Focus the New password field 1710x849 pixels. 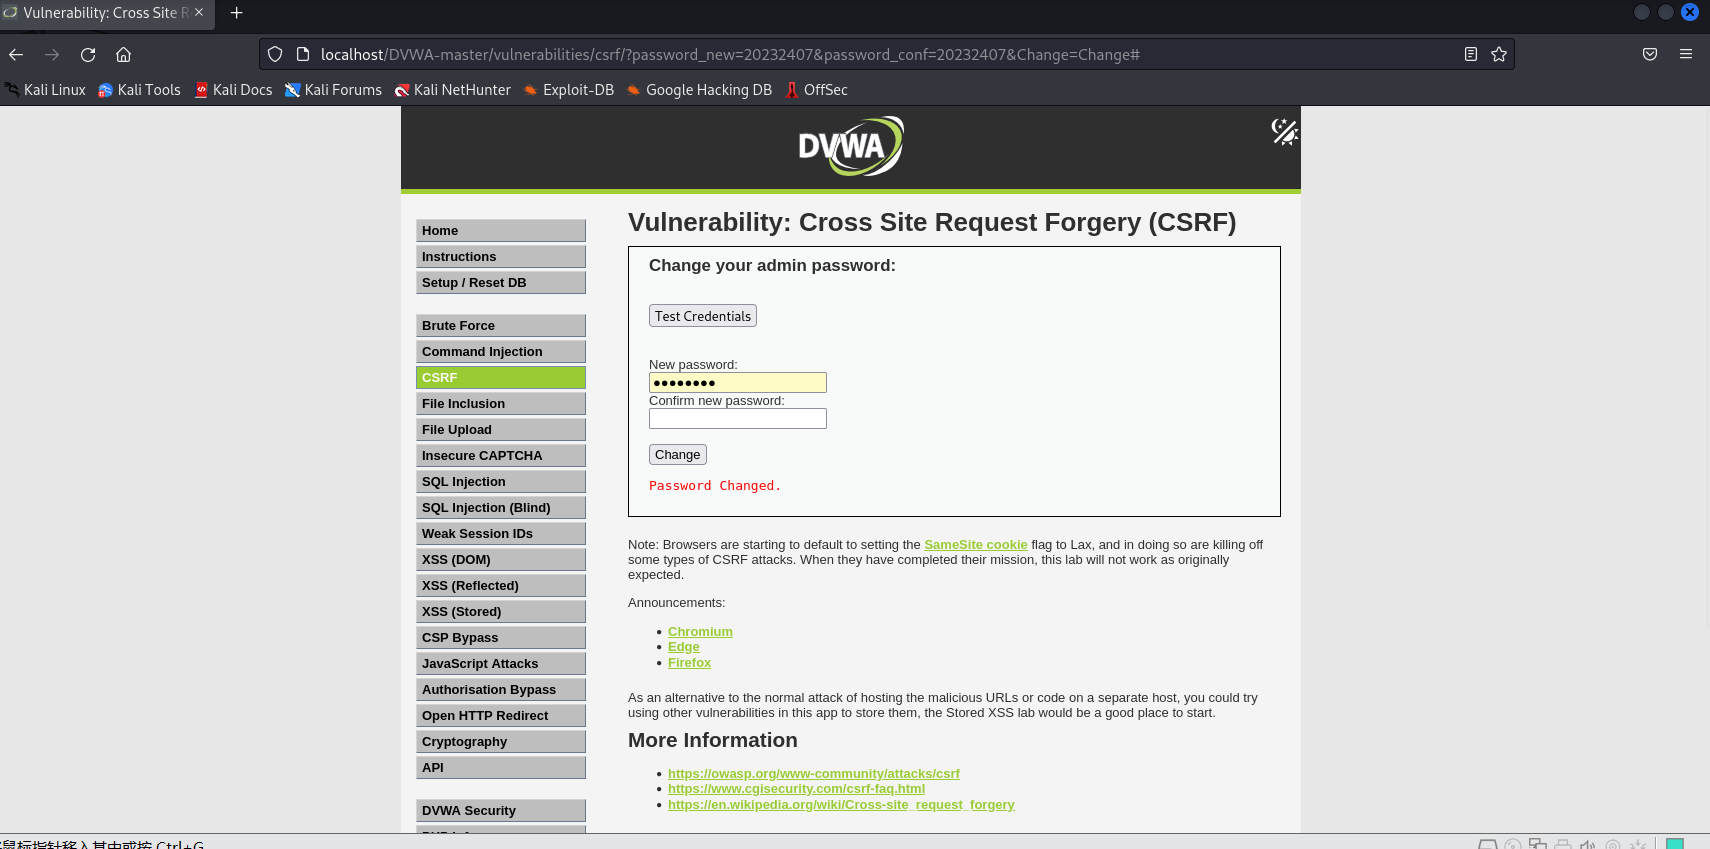(x=738, y=382)
